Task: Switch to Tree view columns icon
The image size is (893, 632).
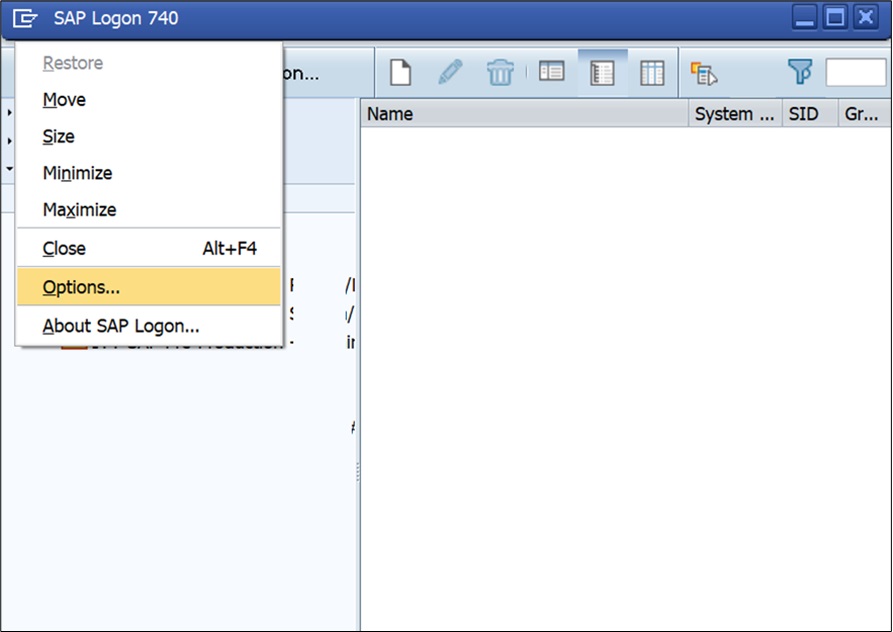Action: pyautogui.click(x=652, y=73)
